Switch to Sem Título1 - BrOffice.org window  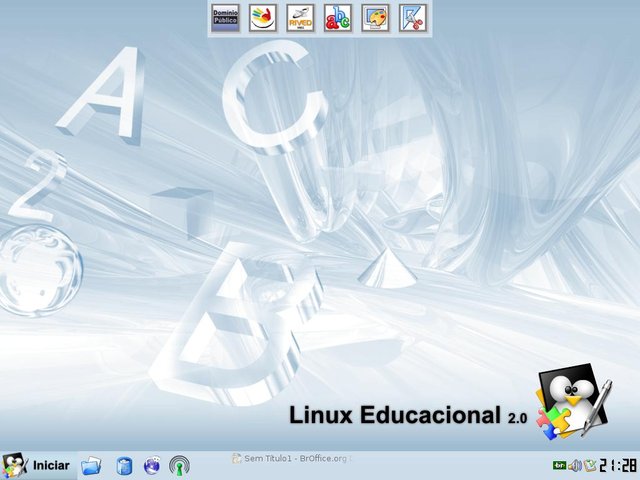(291, 458)
